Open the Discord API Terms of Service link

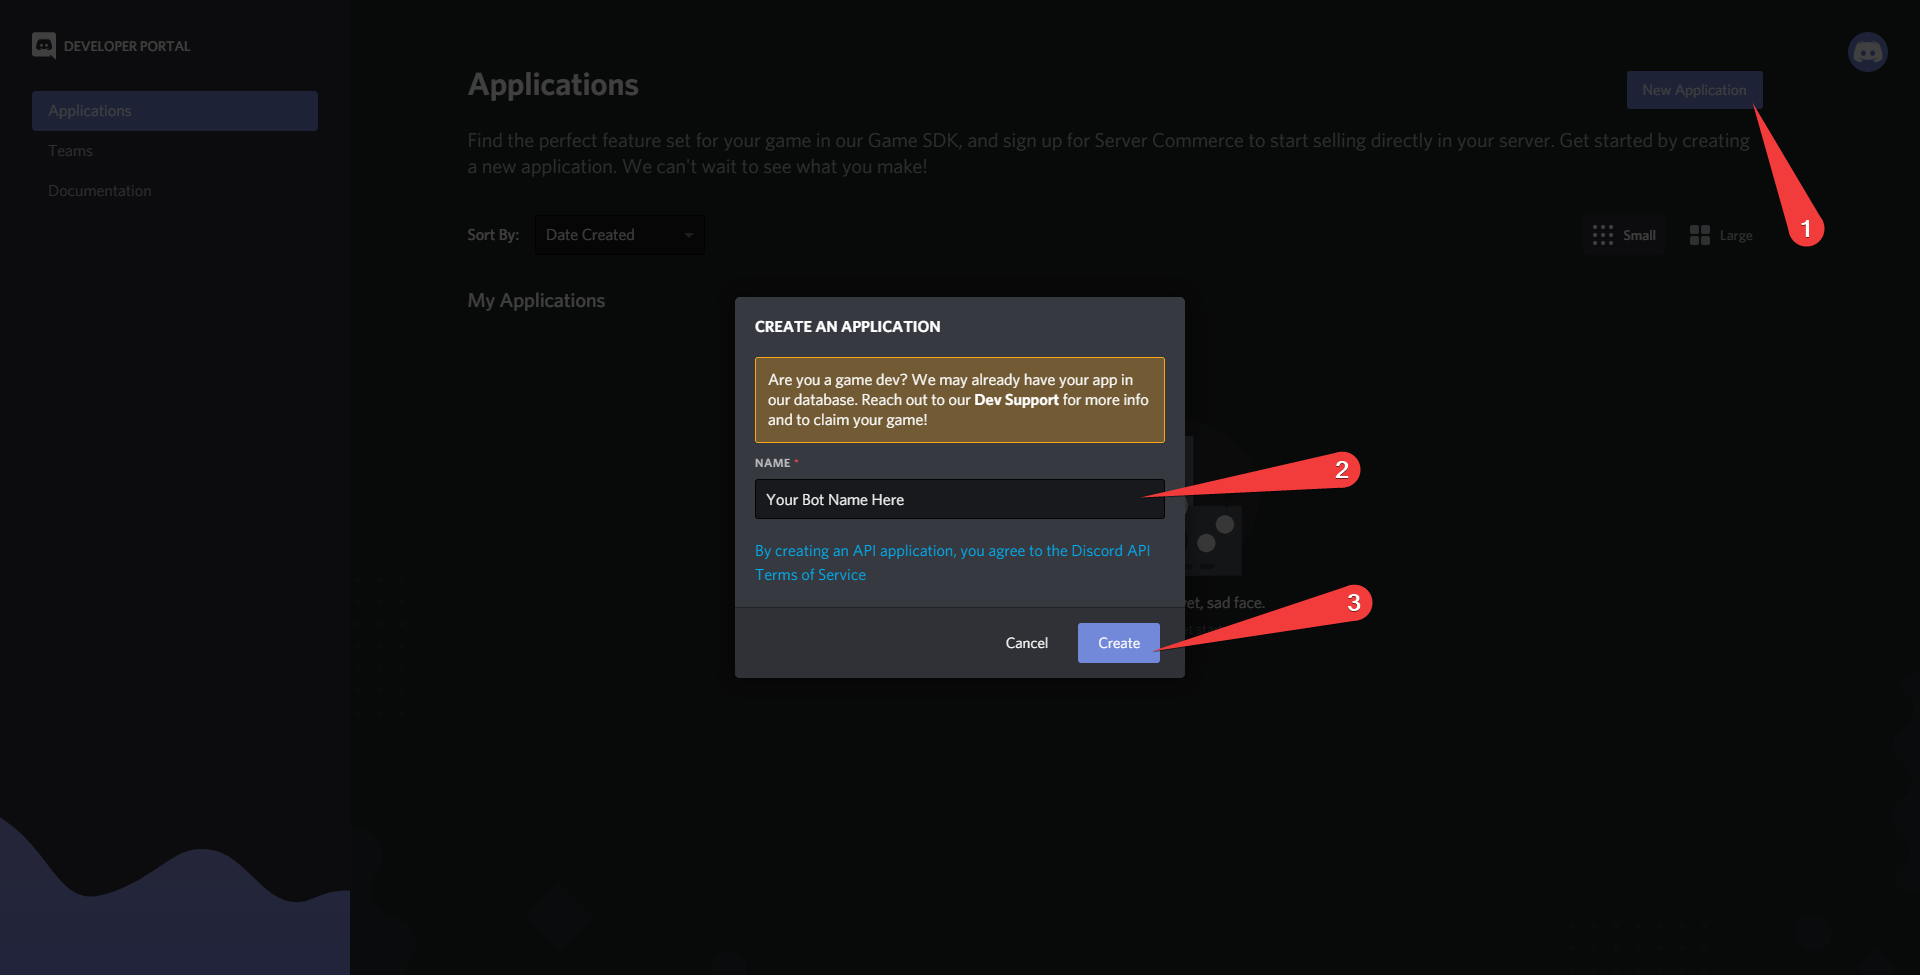click(952, 563)
